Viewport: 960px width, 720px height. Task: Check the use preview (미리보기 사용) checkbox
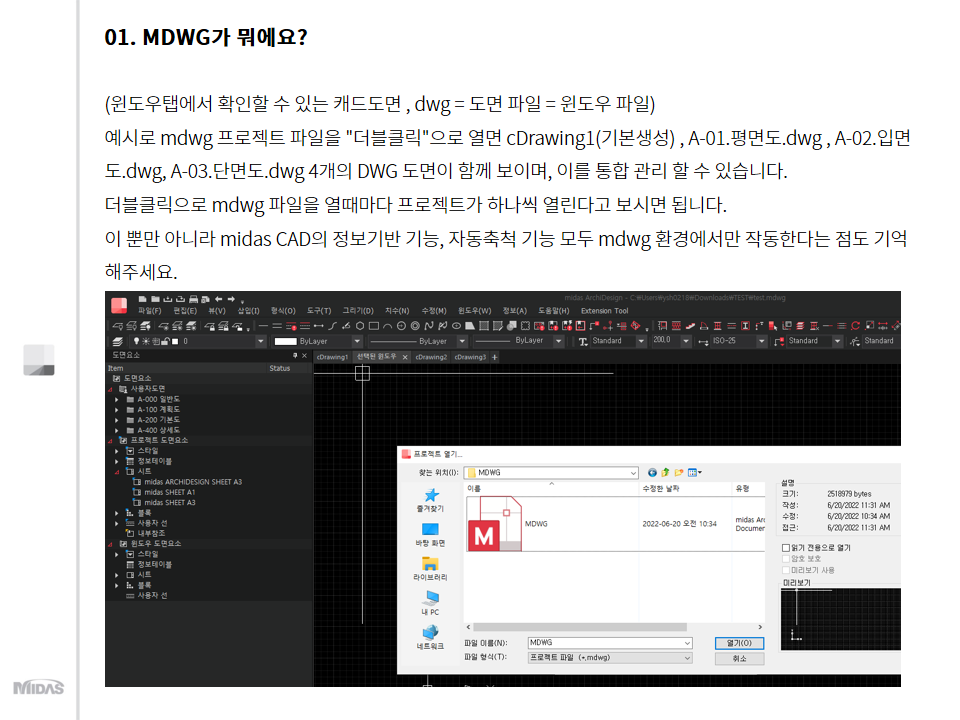(x=786, y=570)
